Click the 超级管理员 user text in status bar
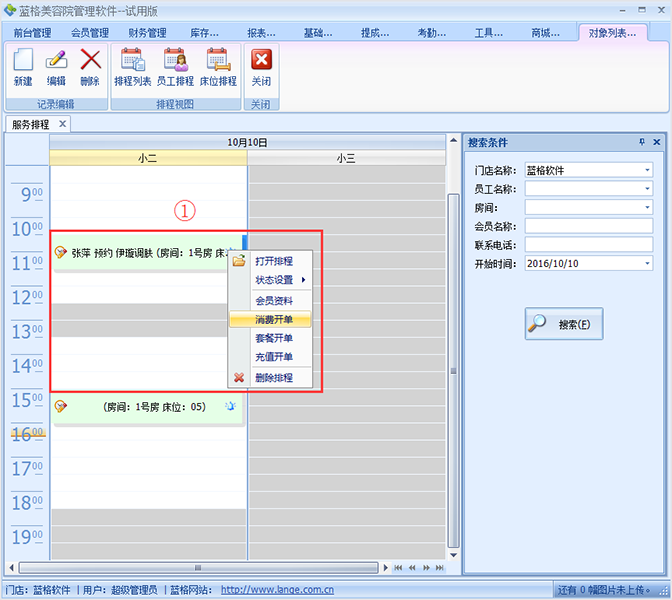 click(x=134, y=590)
